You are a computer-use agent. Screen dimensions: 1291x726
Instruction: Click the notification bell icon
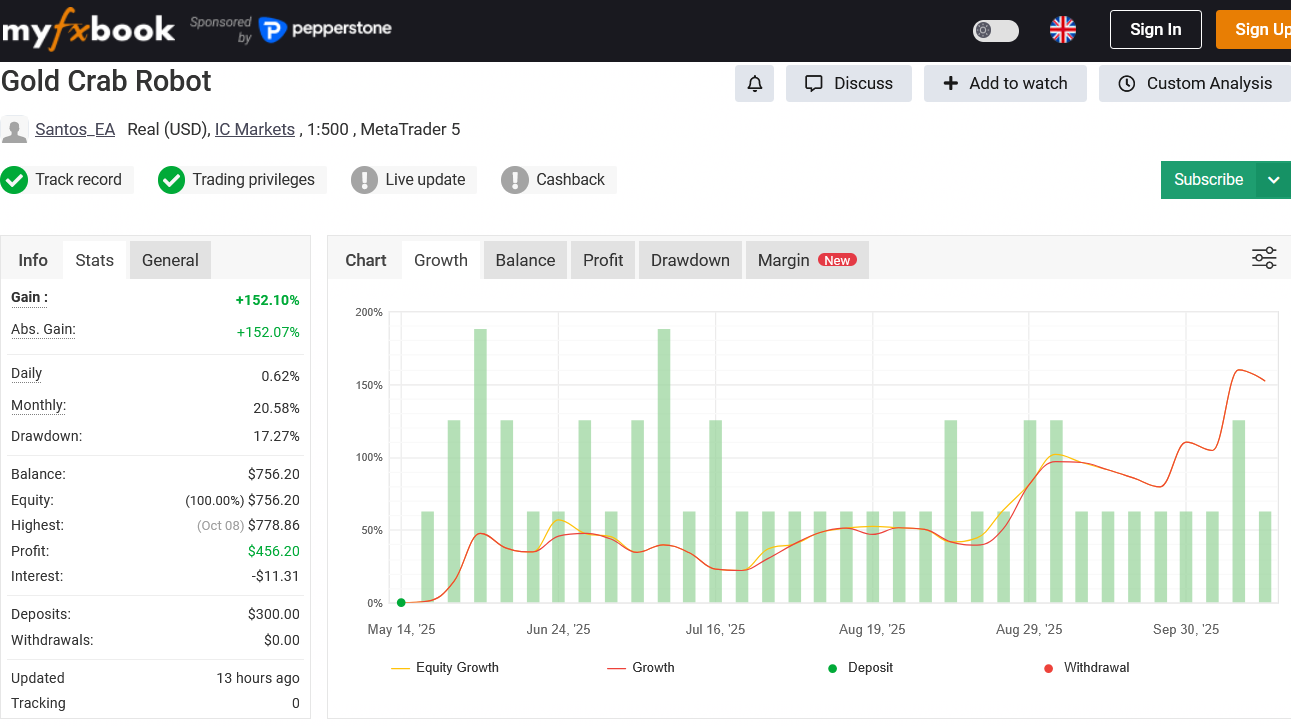click(755, 84)
